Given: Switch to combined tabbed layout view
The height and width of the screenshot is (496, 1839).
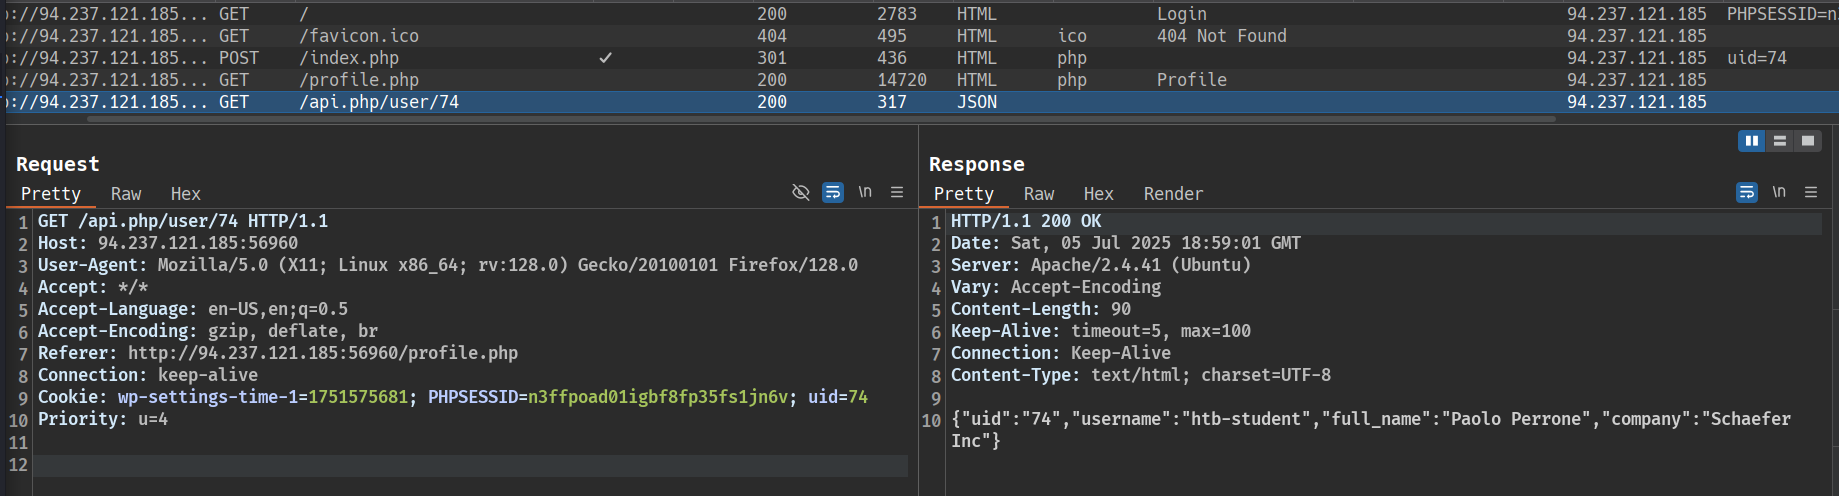Looking at the screenshot, I should [1807, 141].
